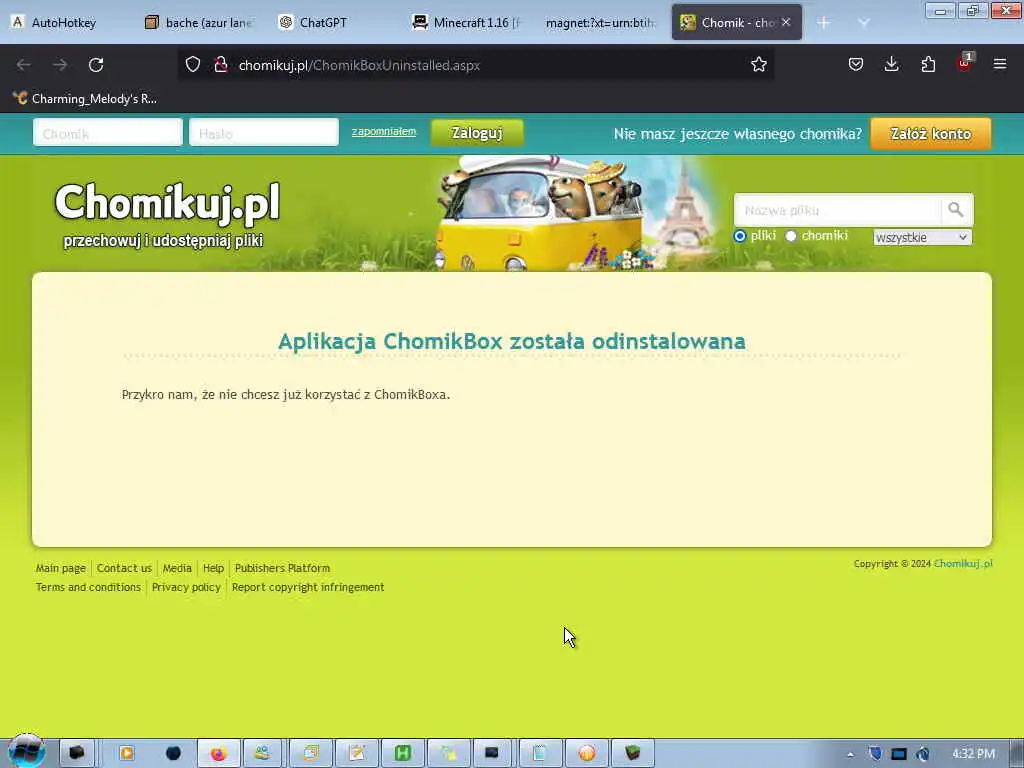Open the 'wszystkie' file type dropdown
This screenshot has height=768, width=1024.
pyautogui.click(x=922, y=237)
